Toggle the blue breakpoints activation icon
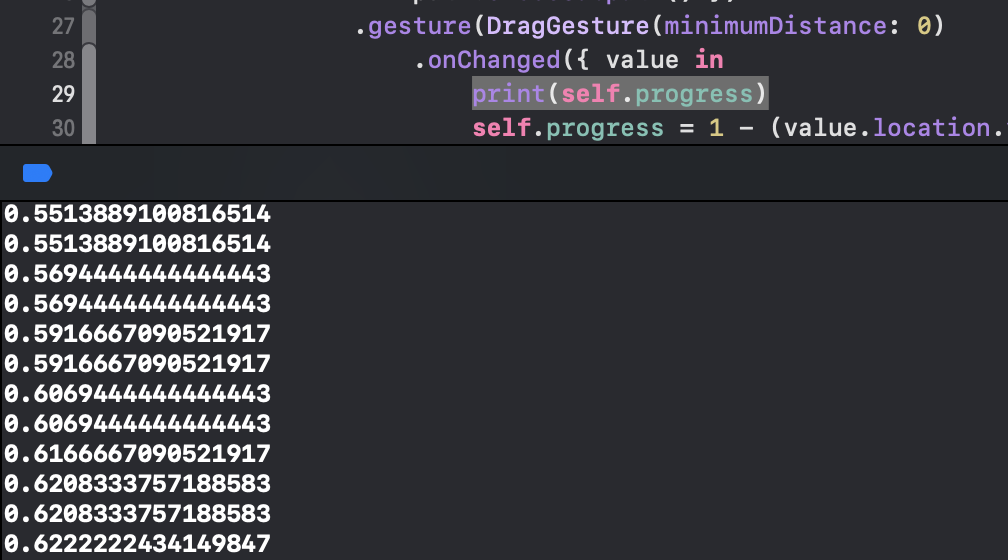 pos(37,174)
